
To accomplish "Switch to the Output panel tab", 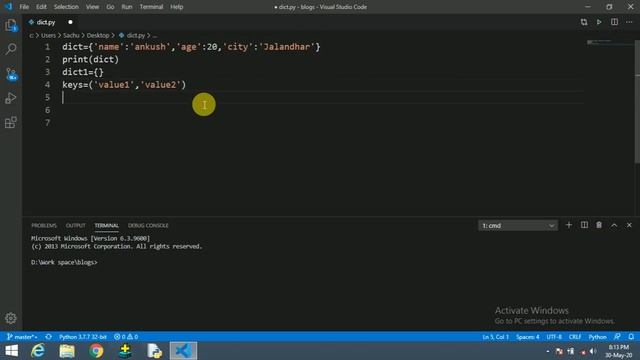I will point(76,225).
